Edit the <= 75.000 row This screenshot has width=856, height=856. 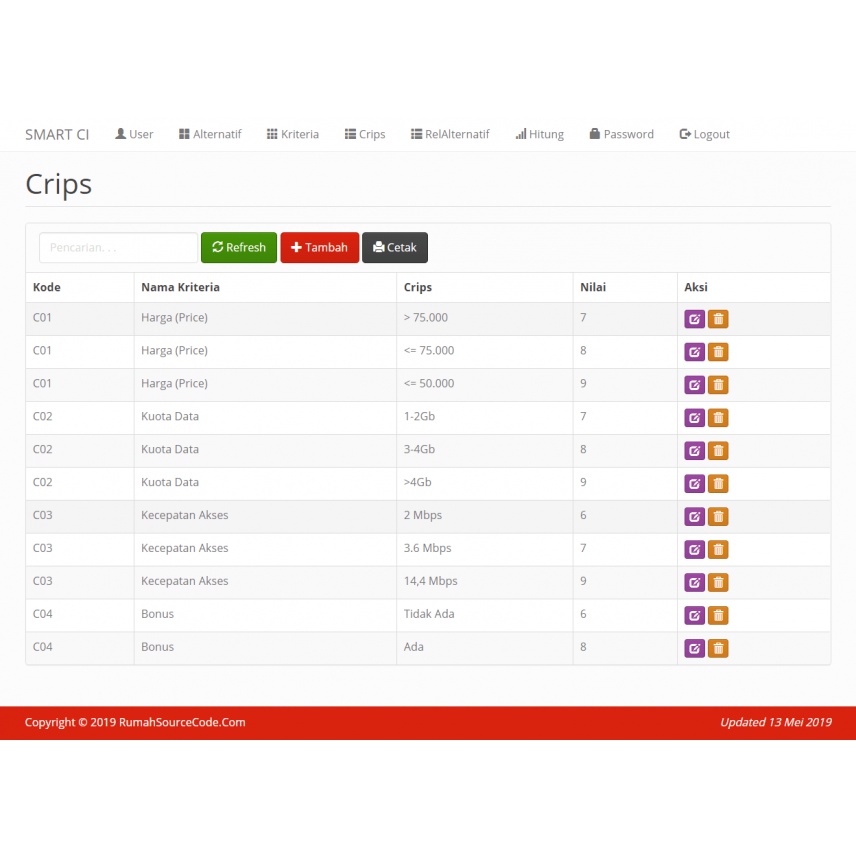(x=694, y=352)
